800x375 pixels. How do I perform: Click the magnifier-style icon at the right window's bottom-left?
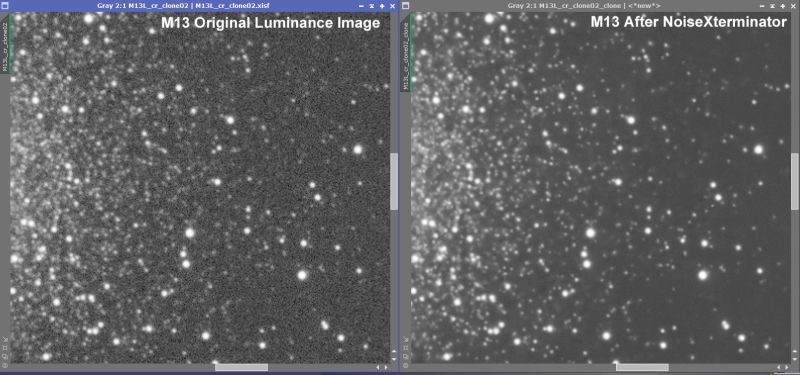click(406, 356)
